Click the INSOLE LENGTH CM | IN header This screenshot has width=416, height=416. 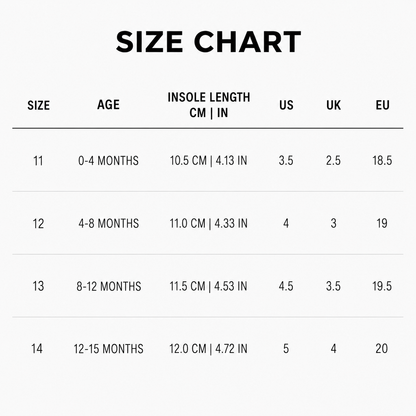point(209,105)
